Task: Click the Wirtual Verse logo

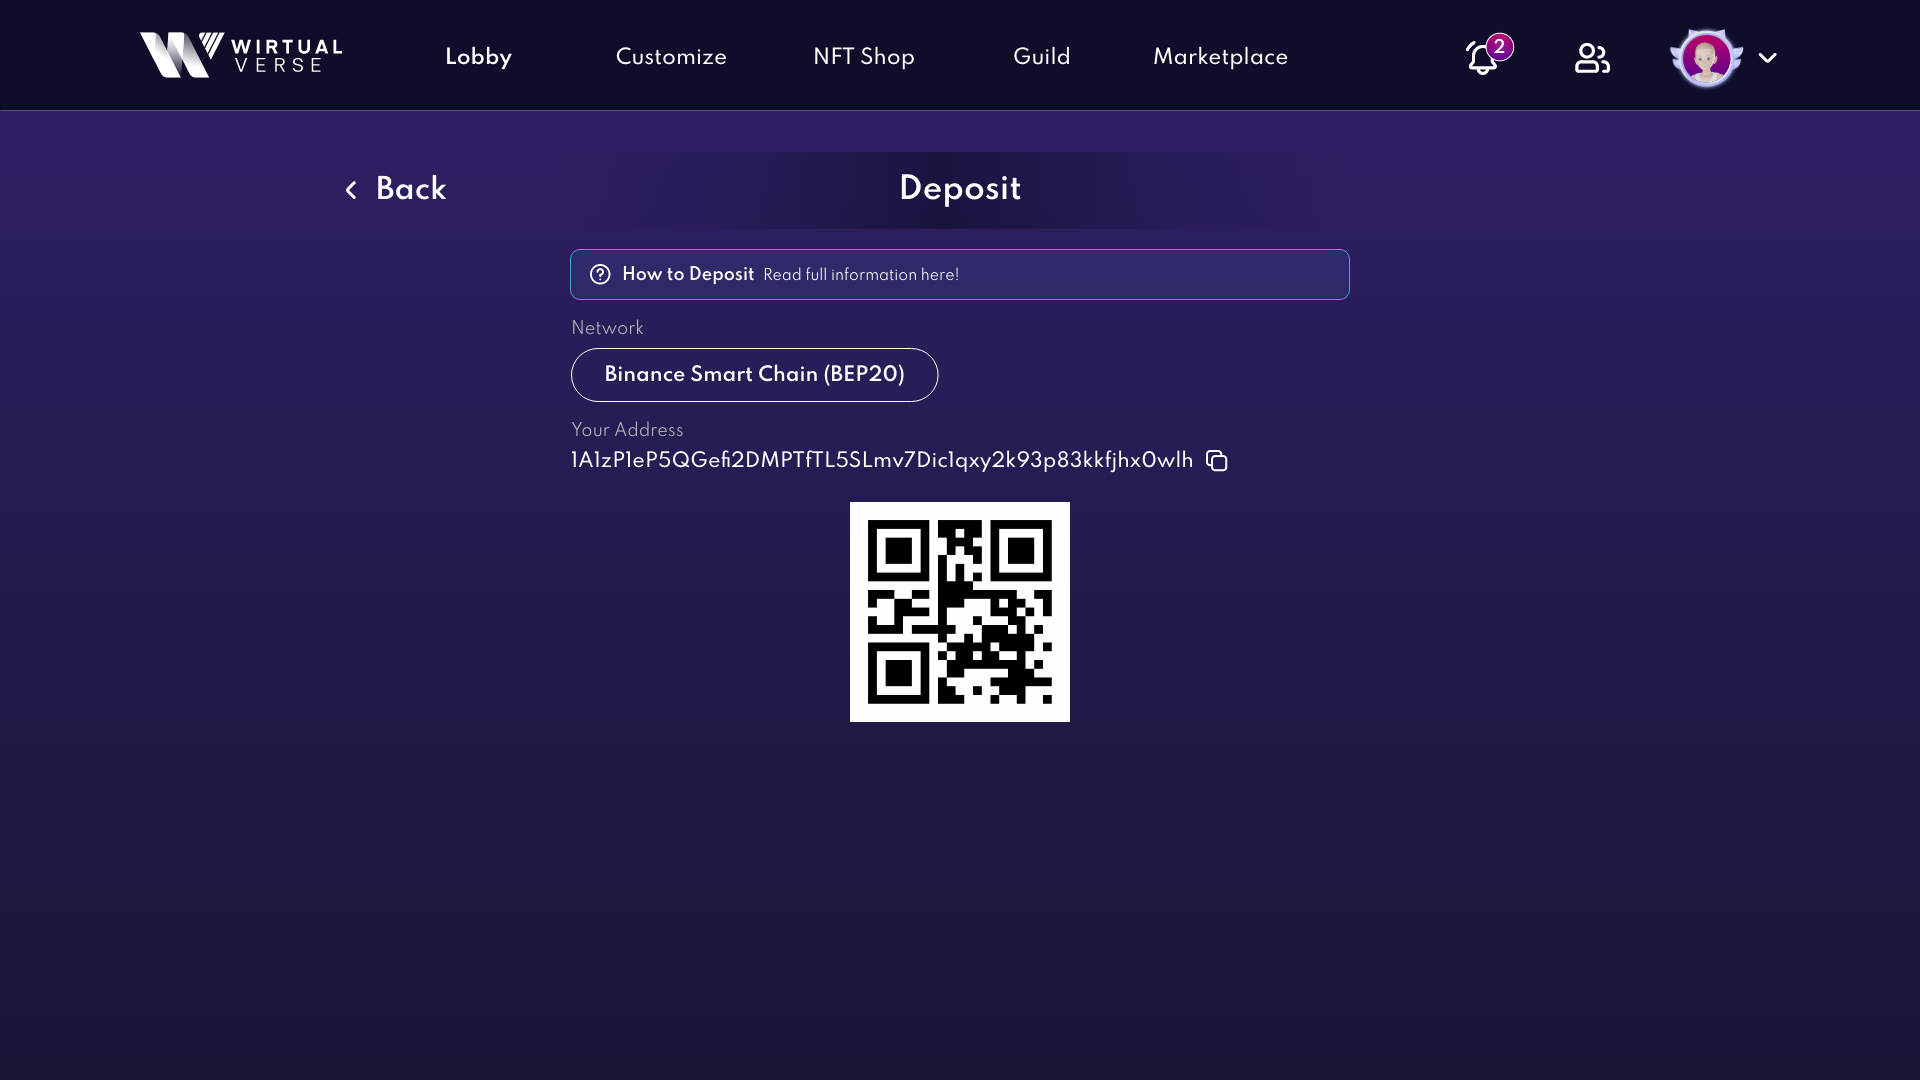Action: click(241, 55)
